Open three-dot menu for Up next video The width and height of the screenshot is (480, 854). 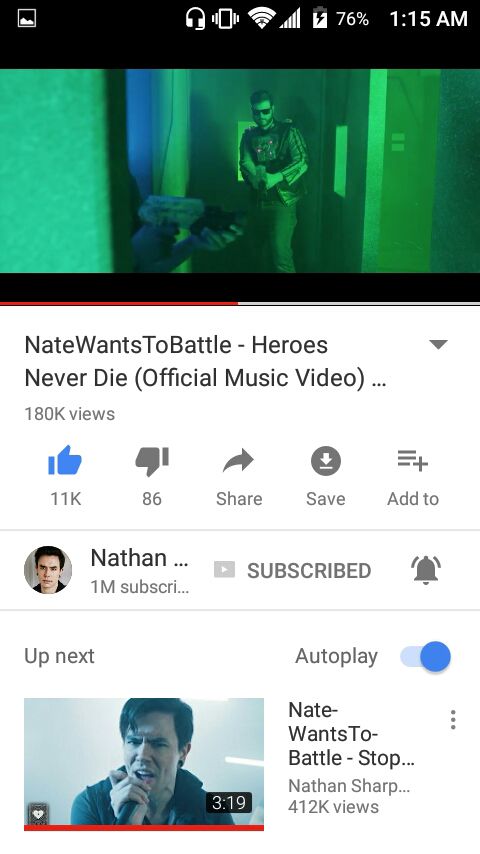[453, 719]
